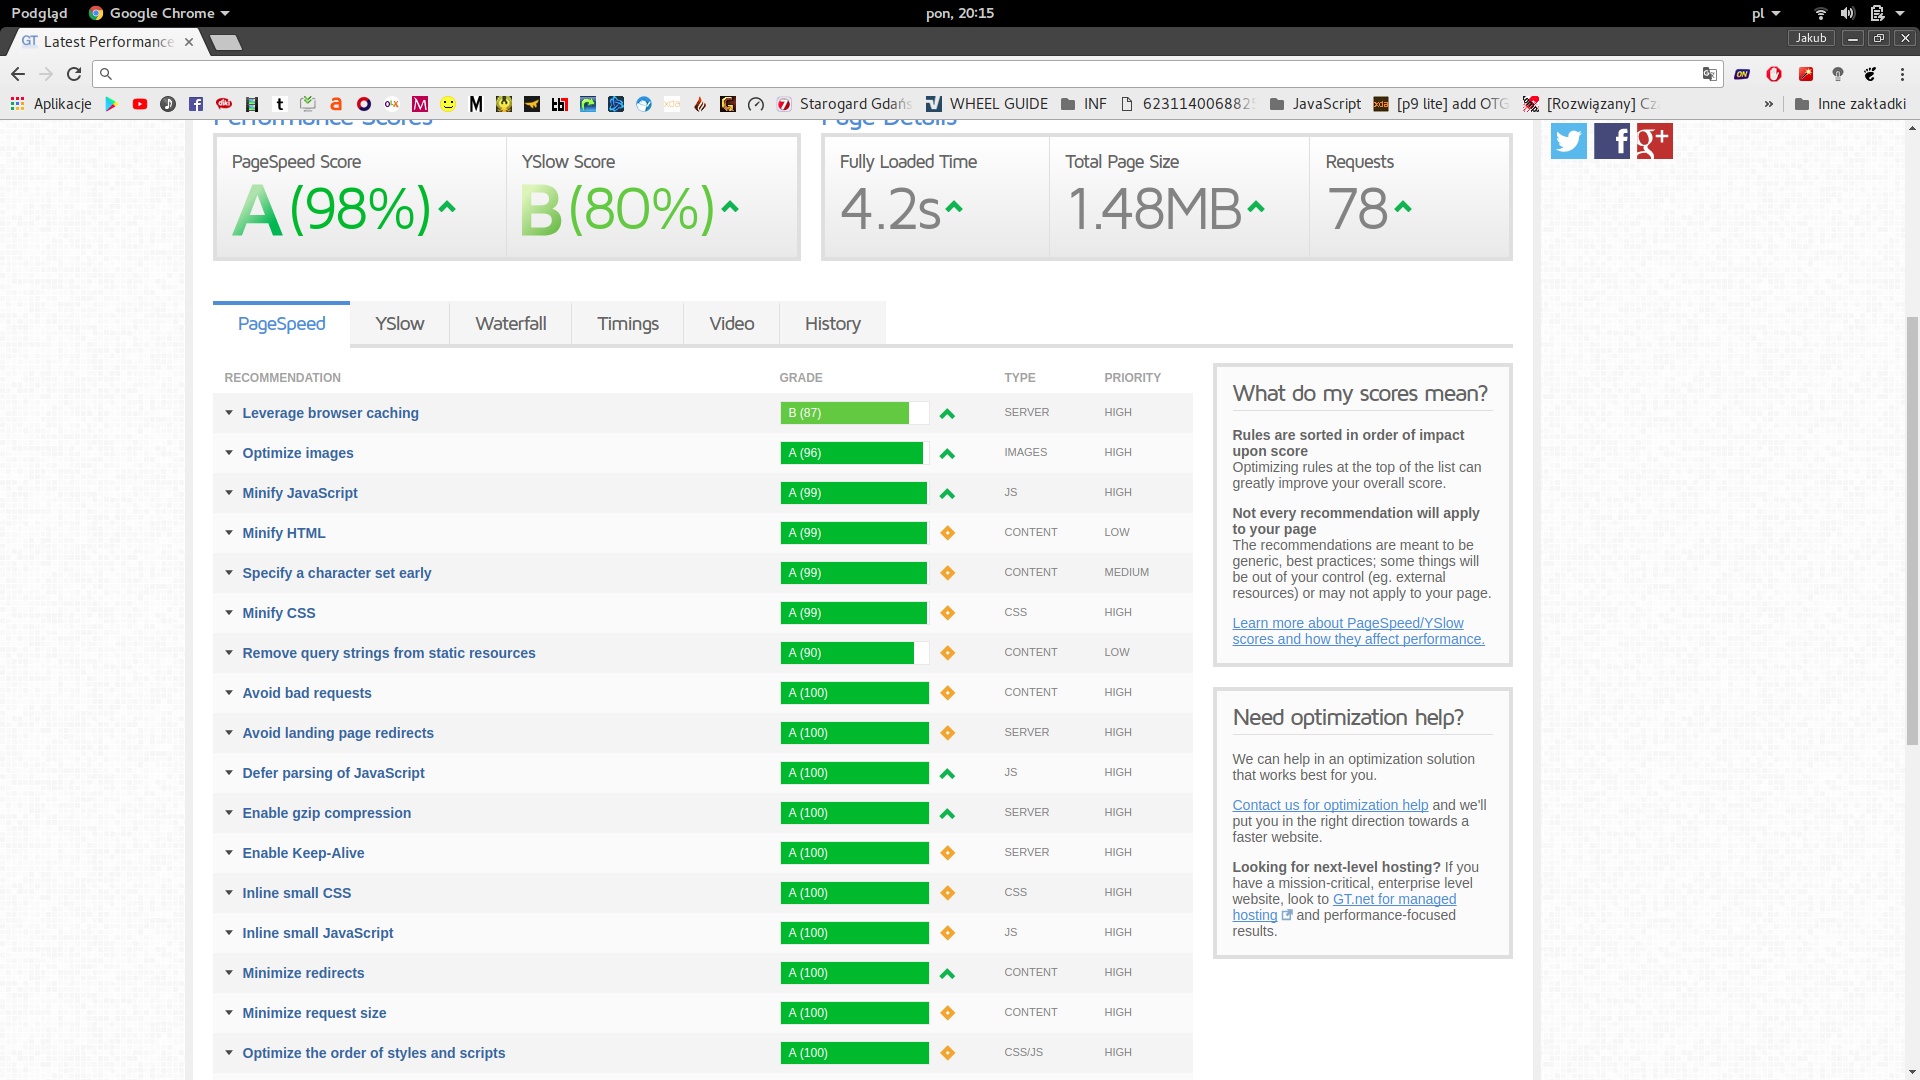
Task: Reload the page with refresh icon
Action: tap(74, 74)
